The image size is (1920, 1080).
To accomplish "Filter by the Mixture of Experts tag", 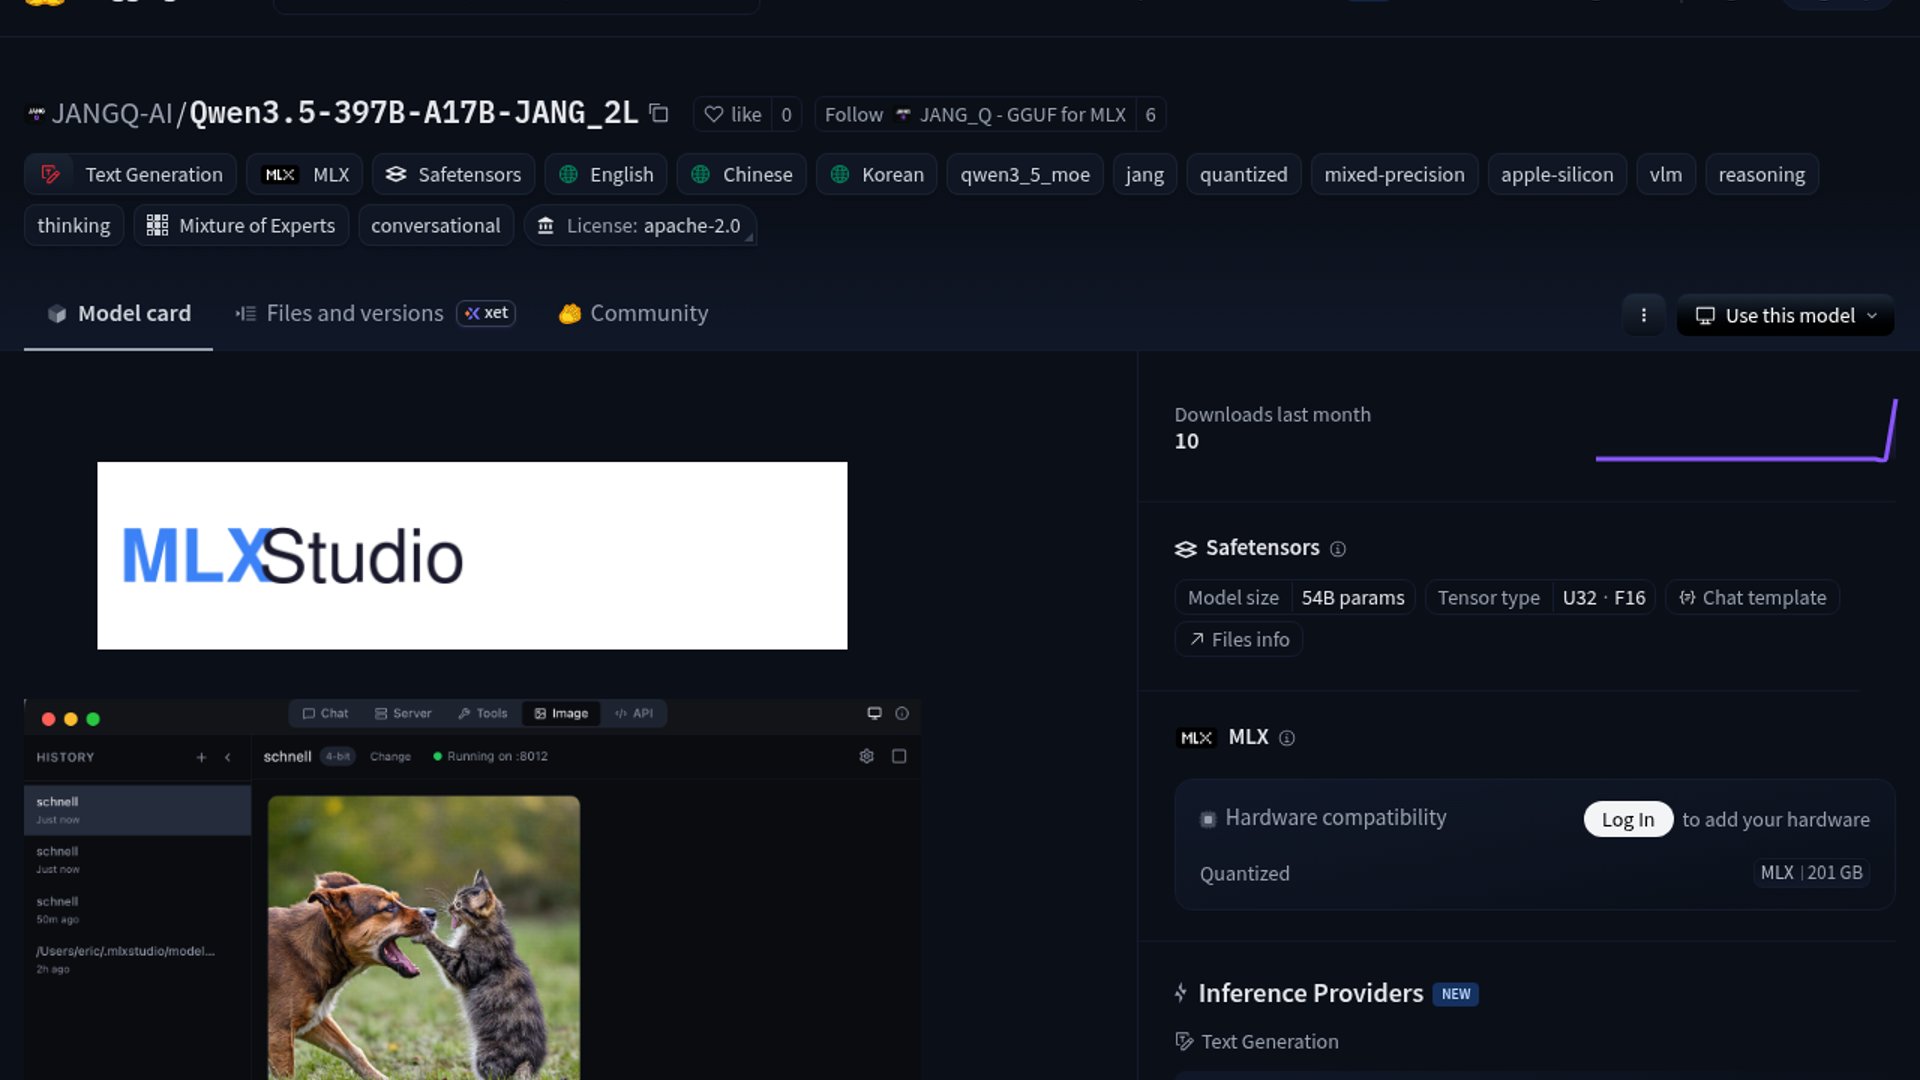I will [241, 225].
